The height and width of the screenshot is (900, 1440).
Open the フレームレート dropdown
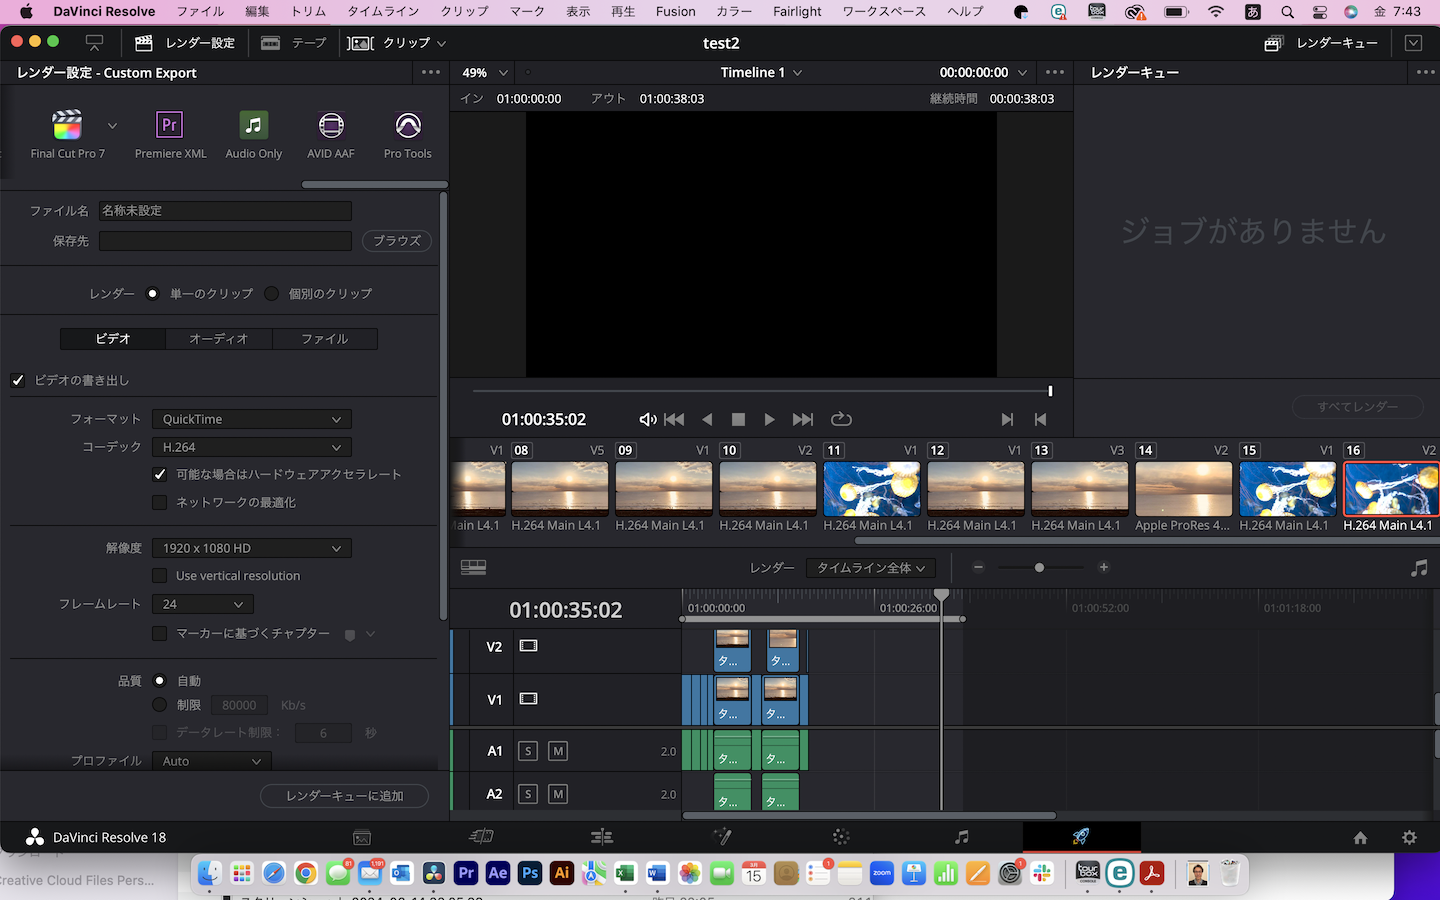click(x=201, y=603)
